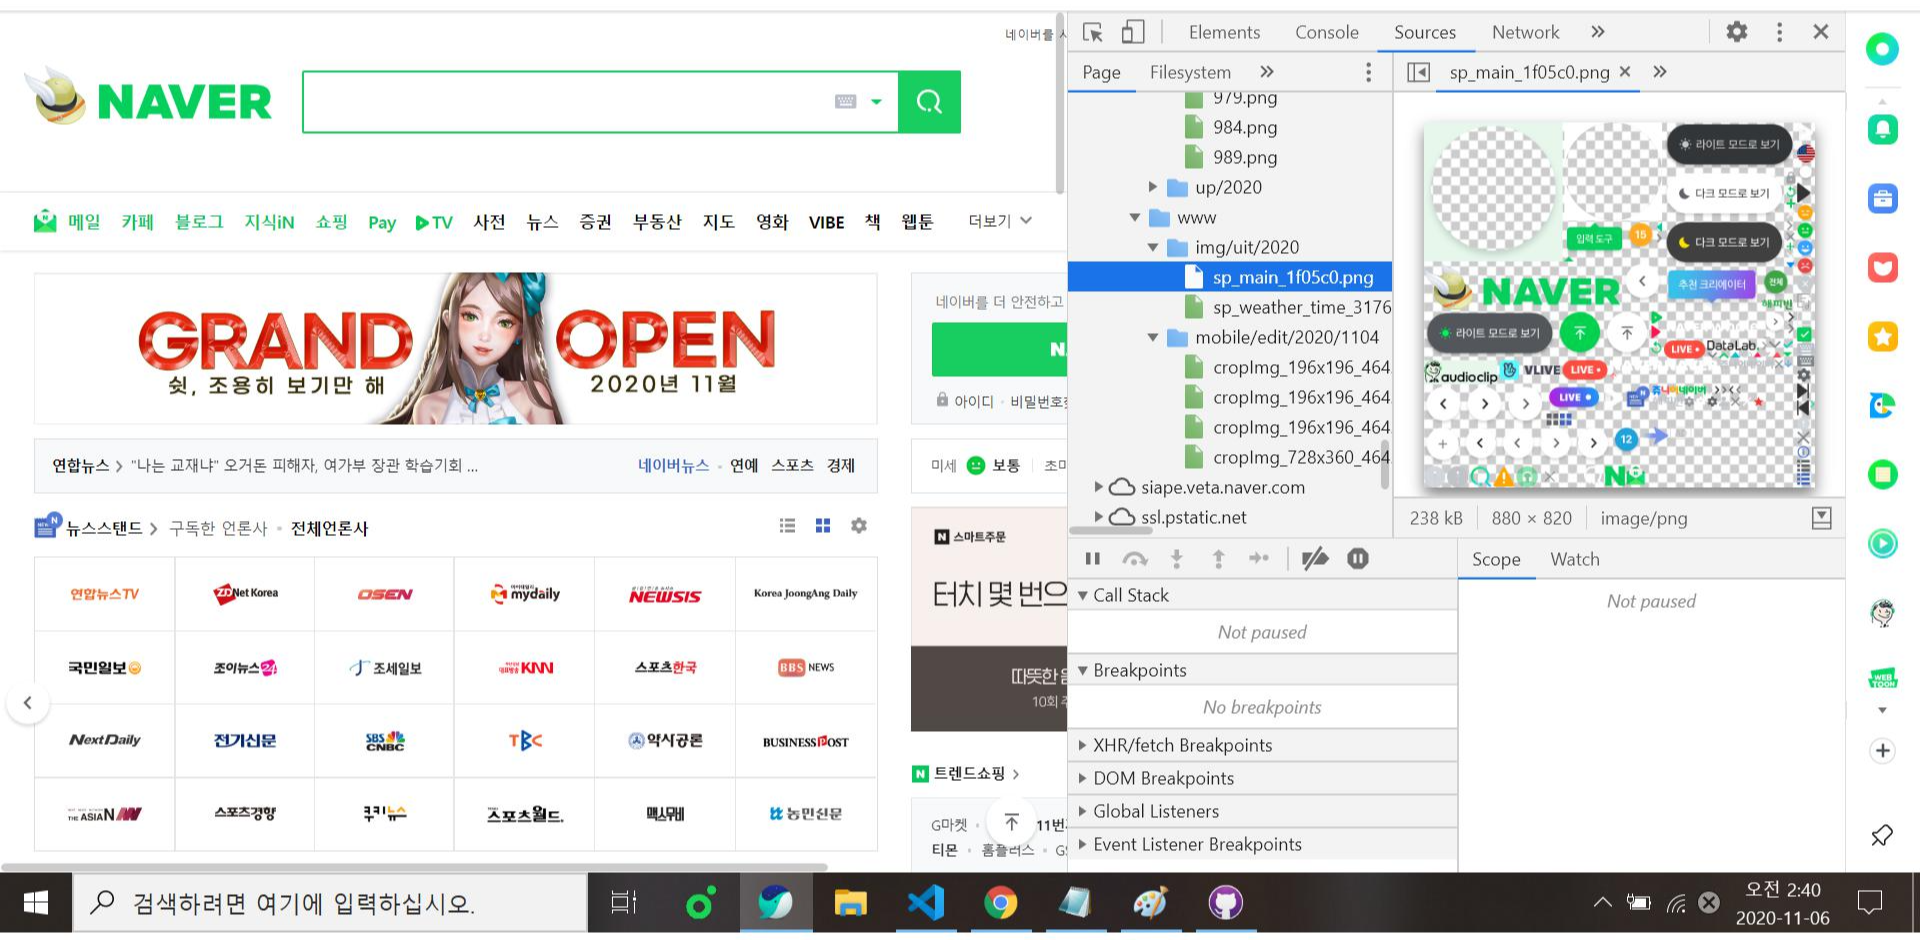The width and height of the screenshot is (1920, 940).
Task: Switch newsstand to grid view icon
Action: (x=823, y=525)
